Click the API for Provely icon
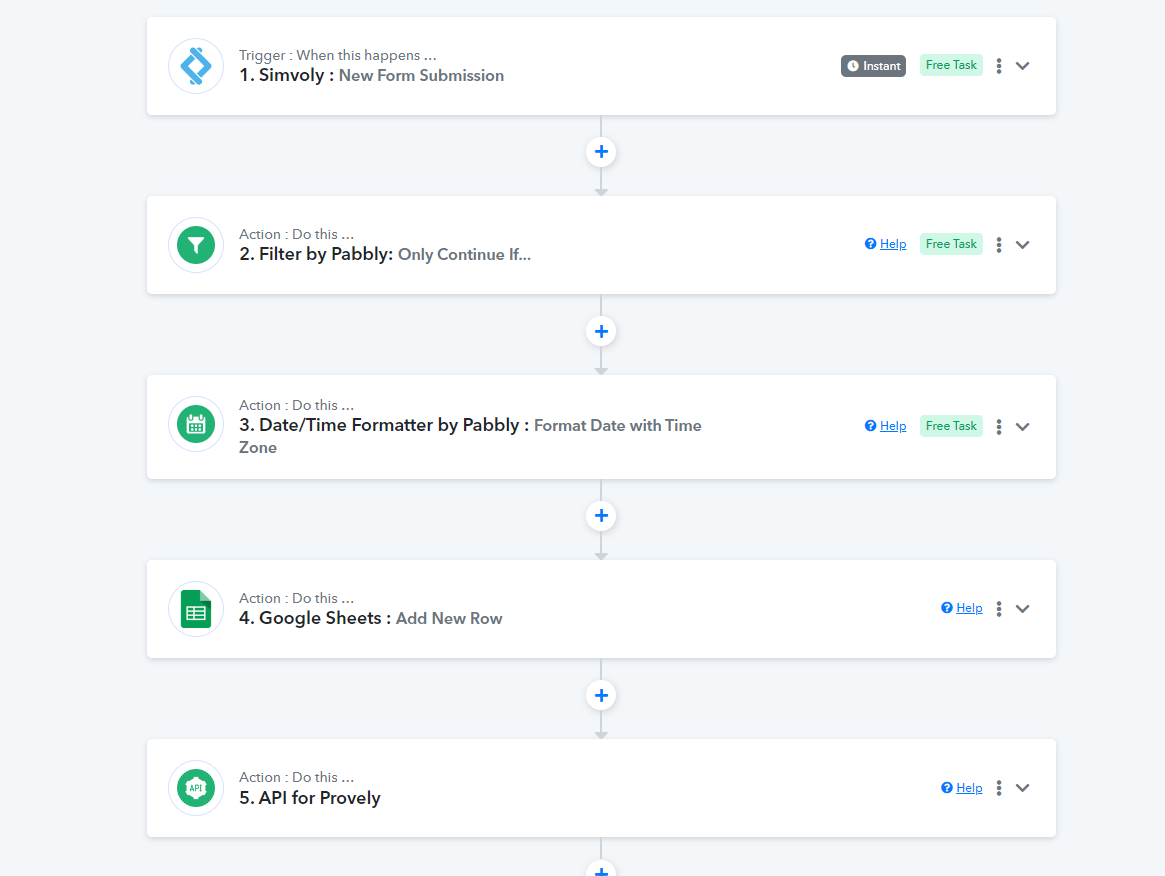 click(x=196, y=788)
